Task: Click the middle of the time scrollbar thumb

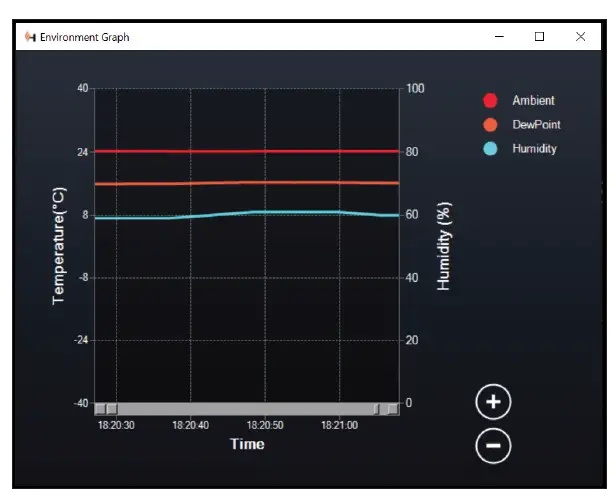Action: click(244, 409)
